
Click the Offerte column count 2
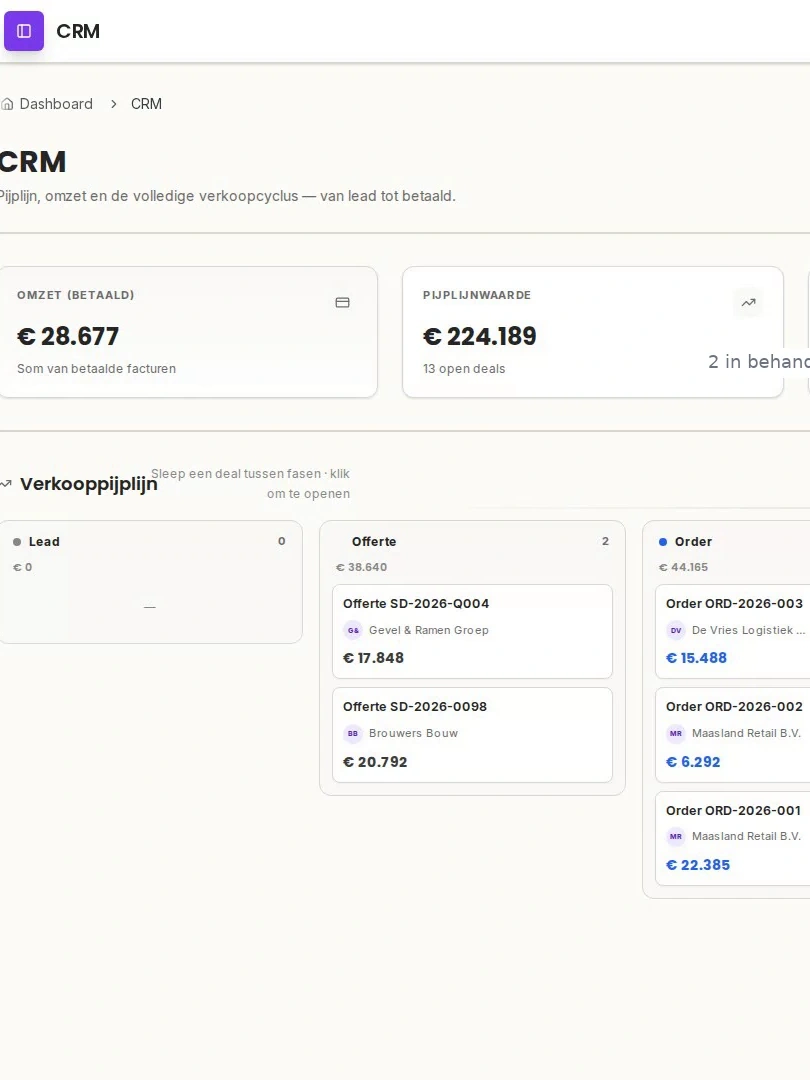(605, 541)
